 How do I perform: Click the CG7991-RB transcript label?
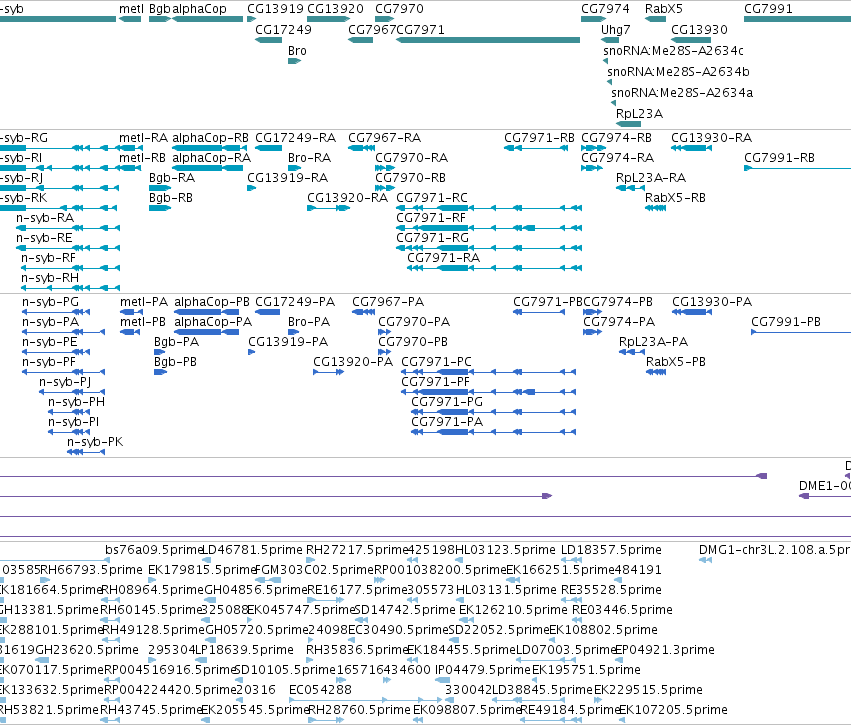(x=779, y=158)
